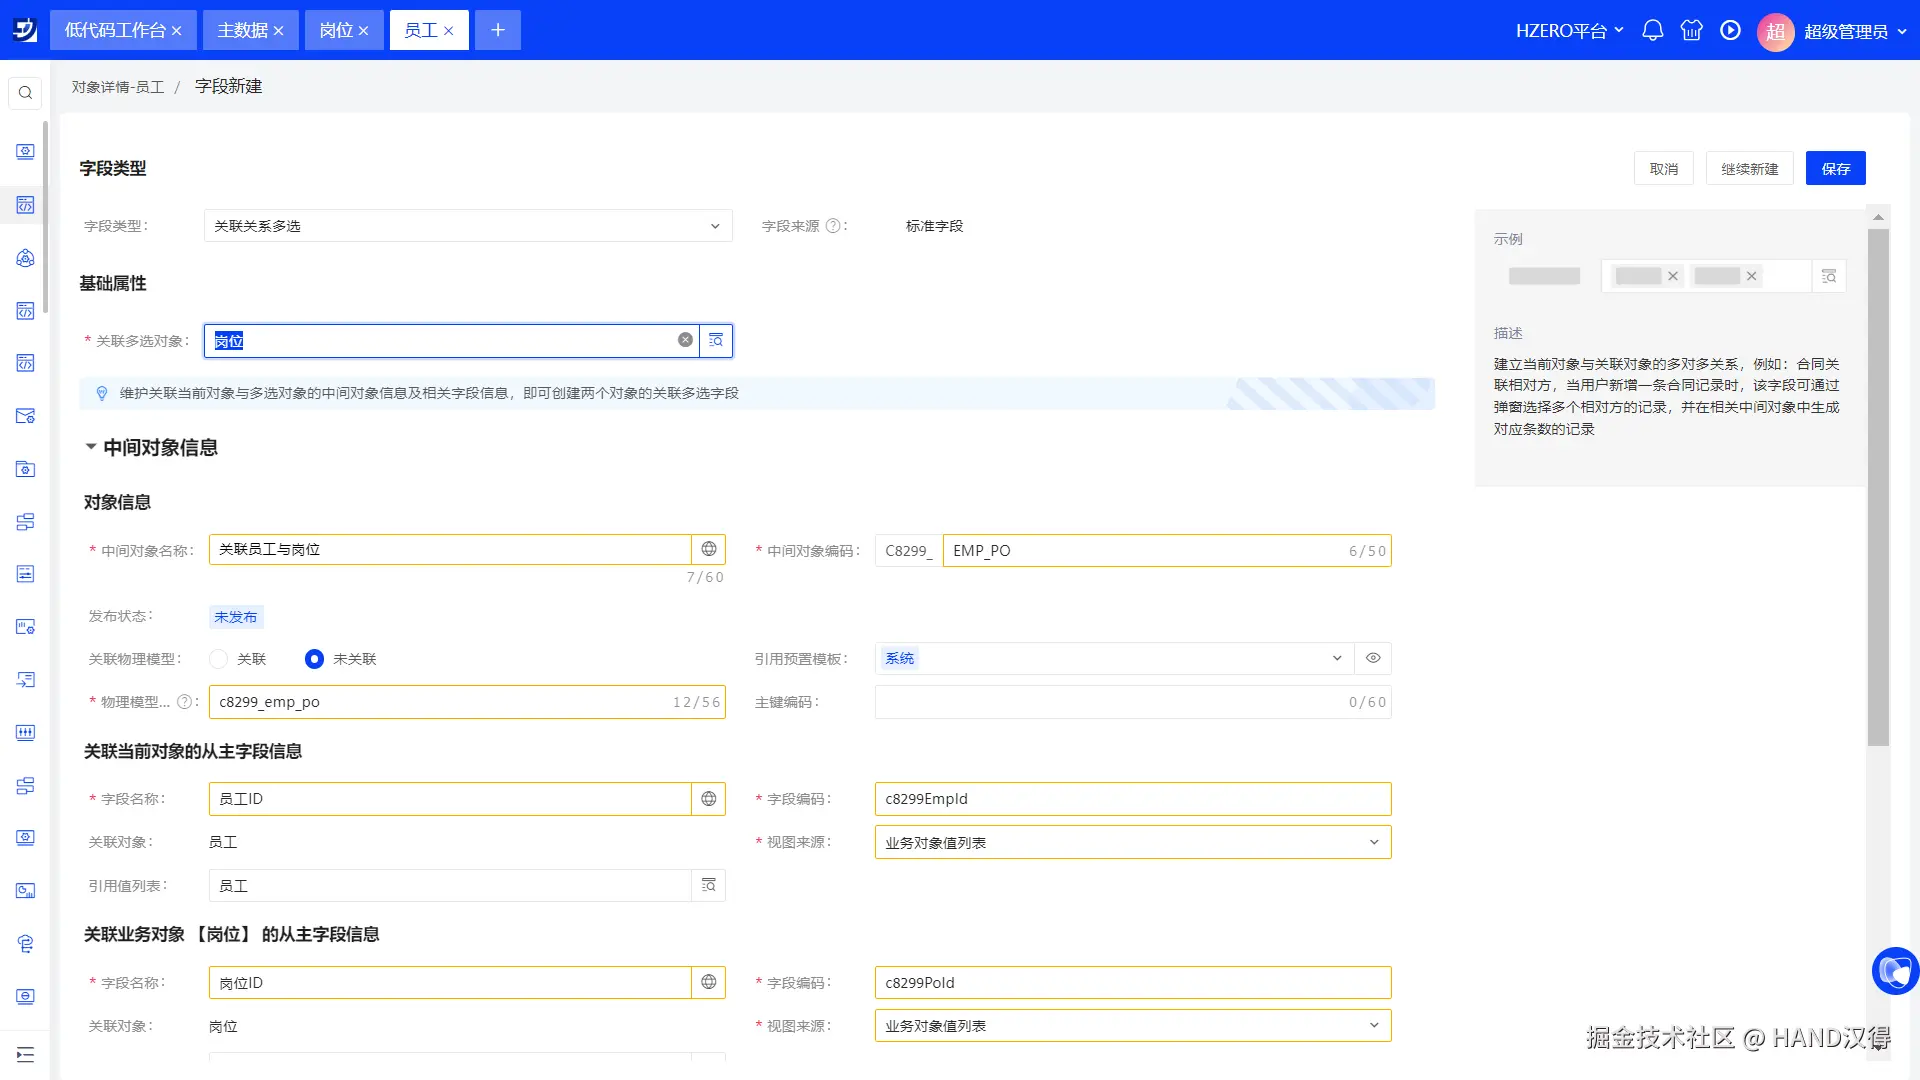
Task: Switch to the 主数据 tab
Action: tap(243, 30)
